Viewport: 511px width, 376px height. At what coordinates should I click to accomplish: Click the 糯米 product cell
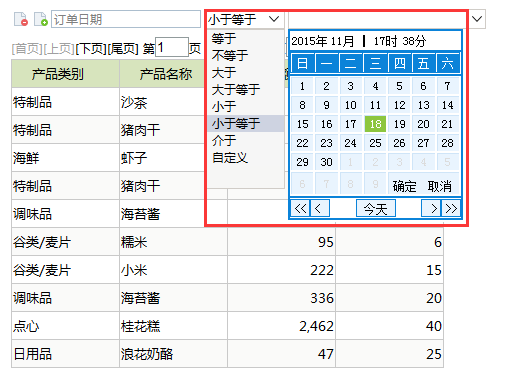click(x=173, y=242)
